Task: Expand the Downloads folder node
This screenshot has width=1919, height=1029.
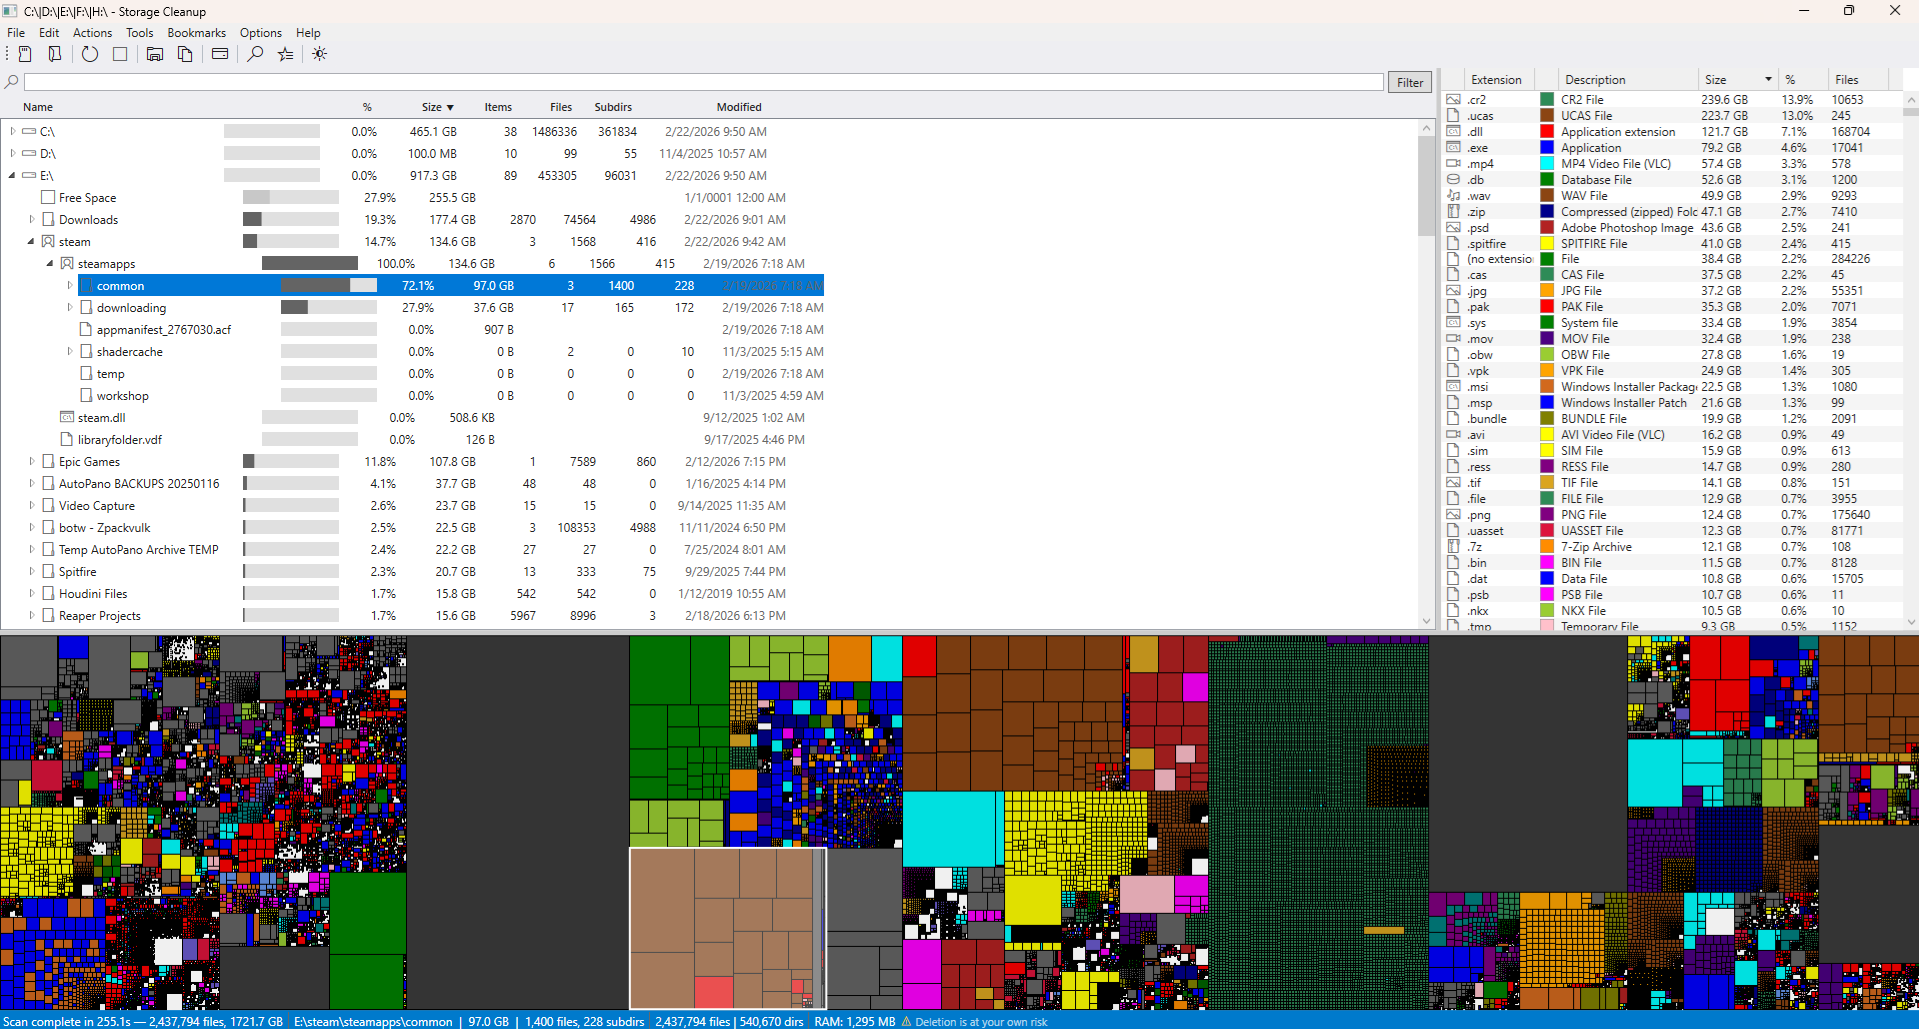Action: click(31, 219)
